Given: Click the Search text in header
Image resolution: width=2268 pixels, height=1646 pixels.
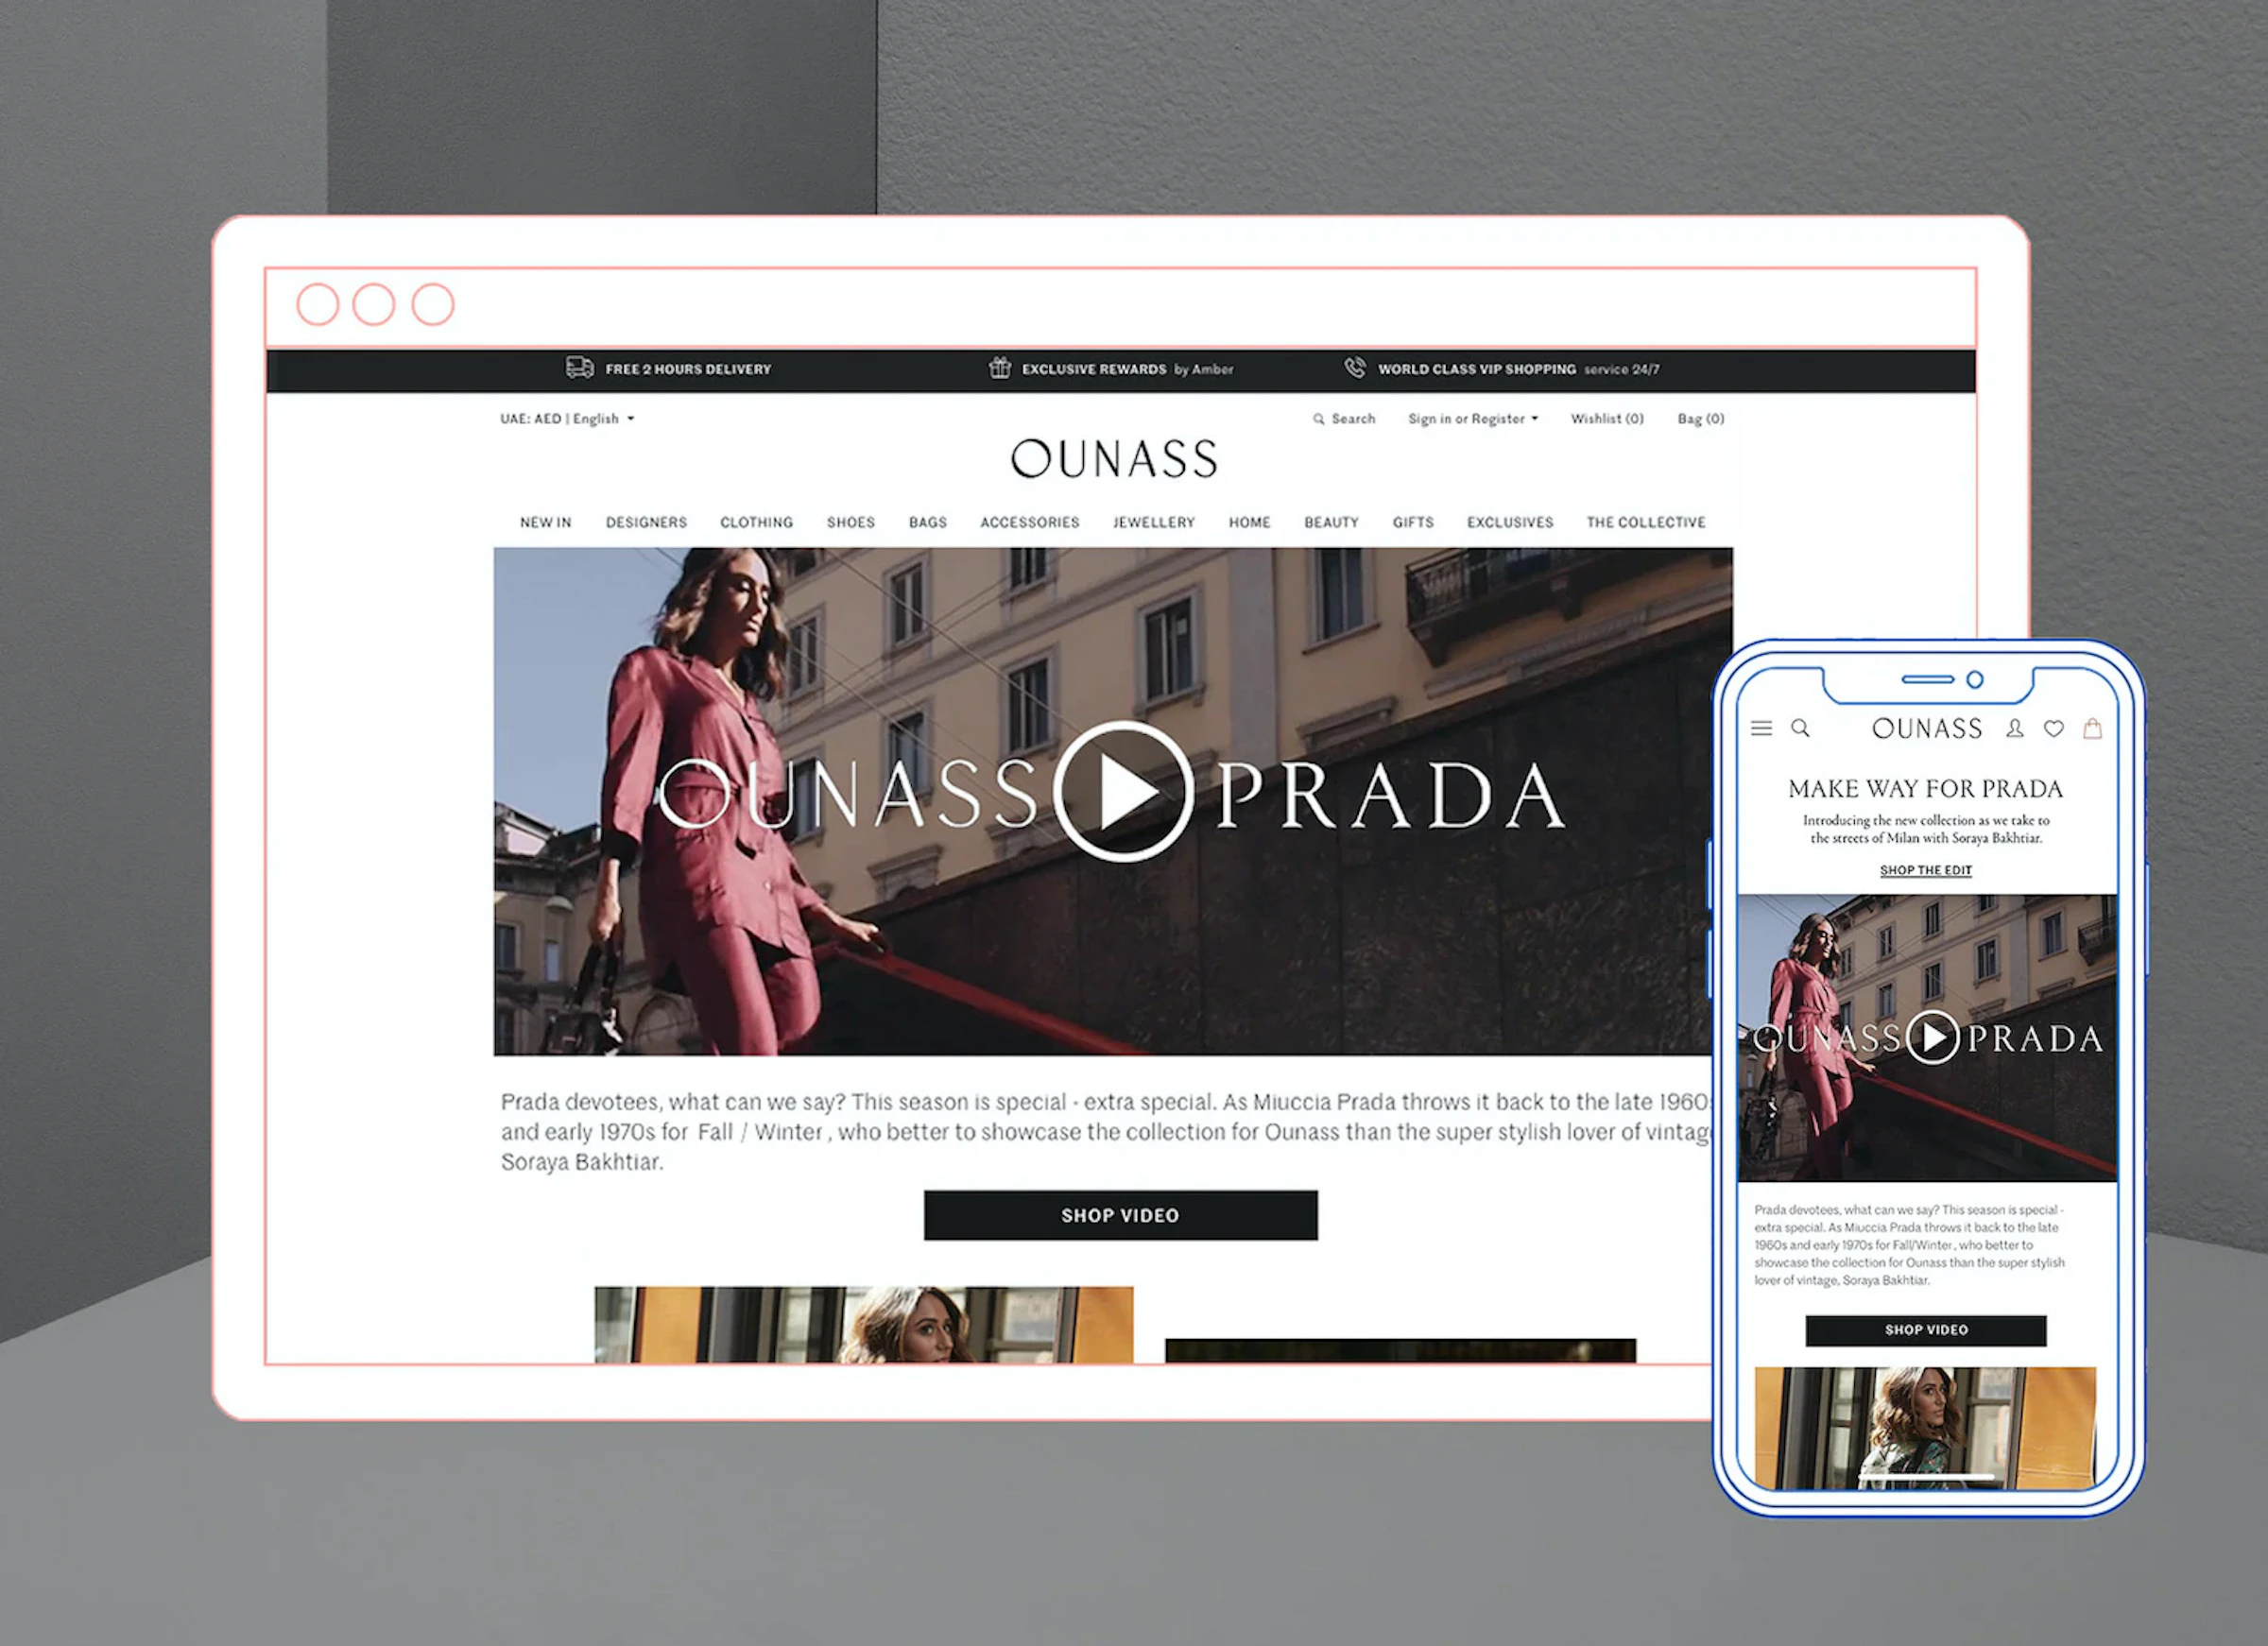Looking at the screenshot, I should tap(1353, 419).
